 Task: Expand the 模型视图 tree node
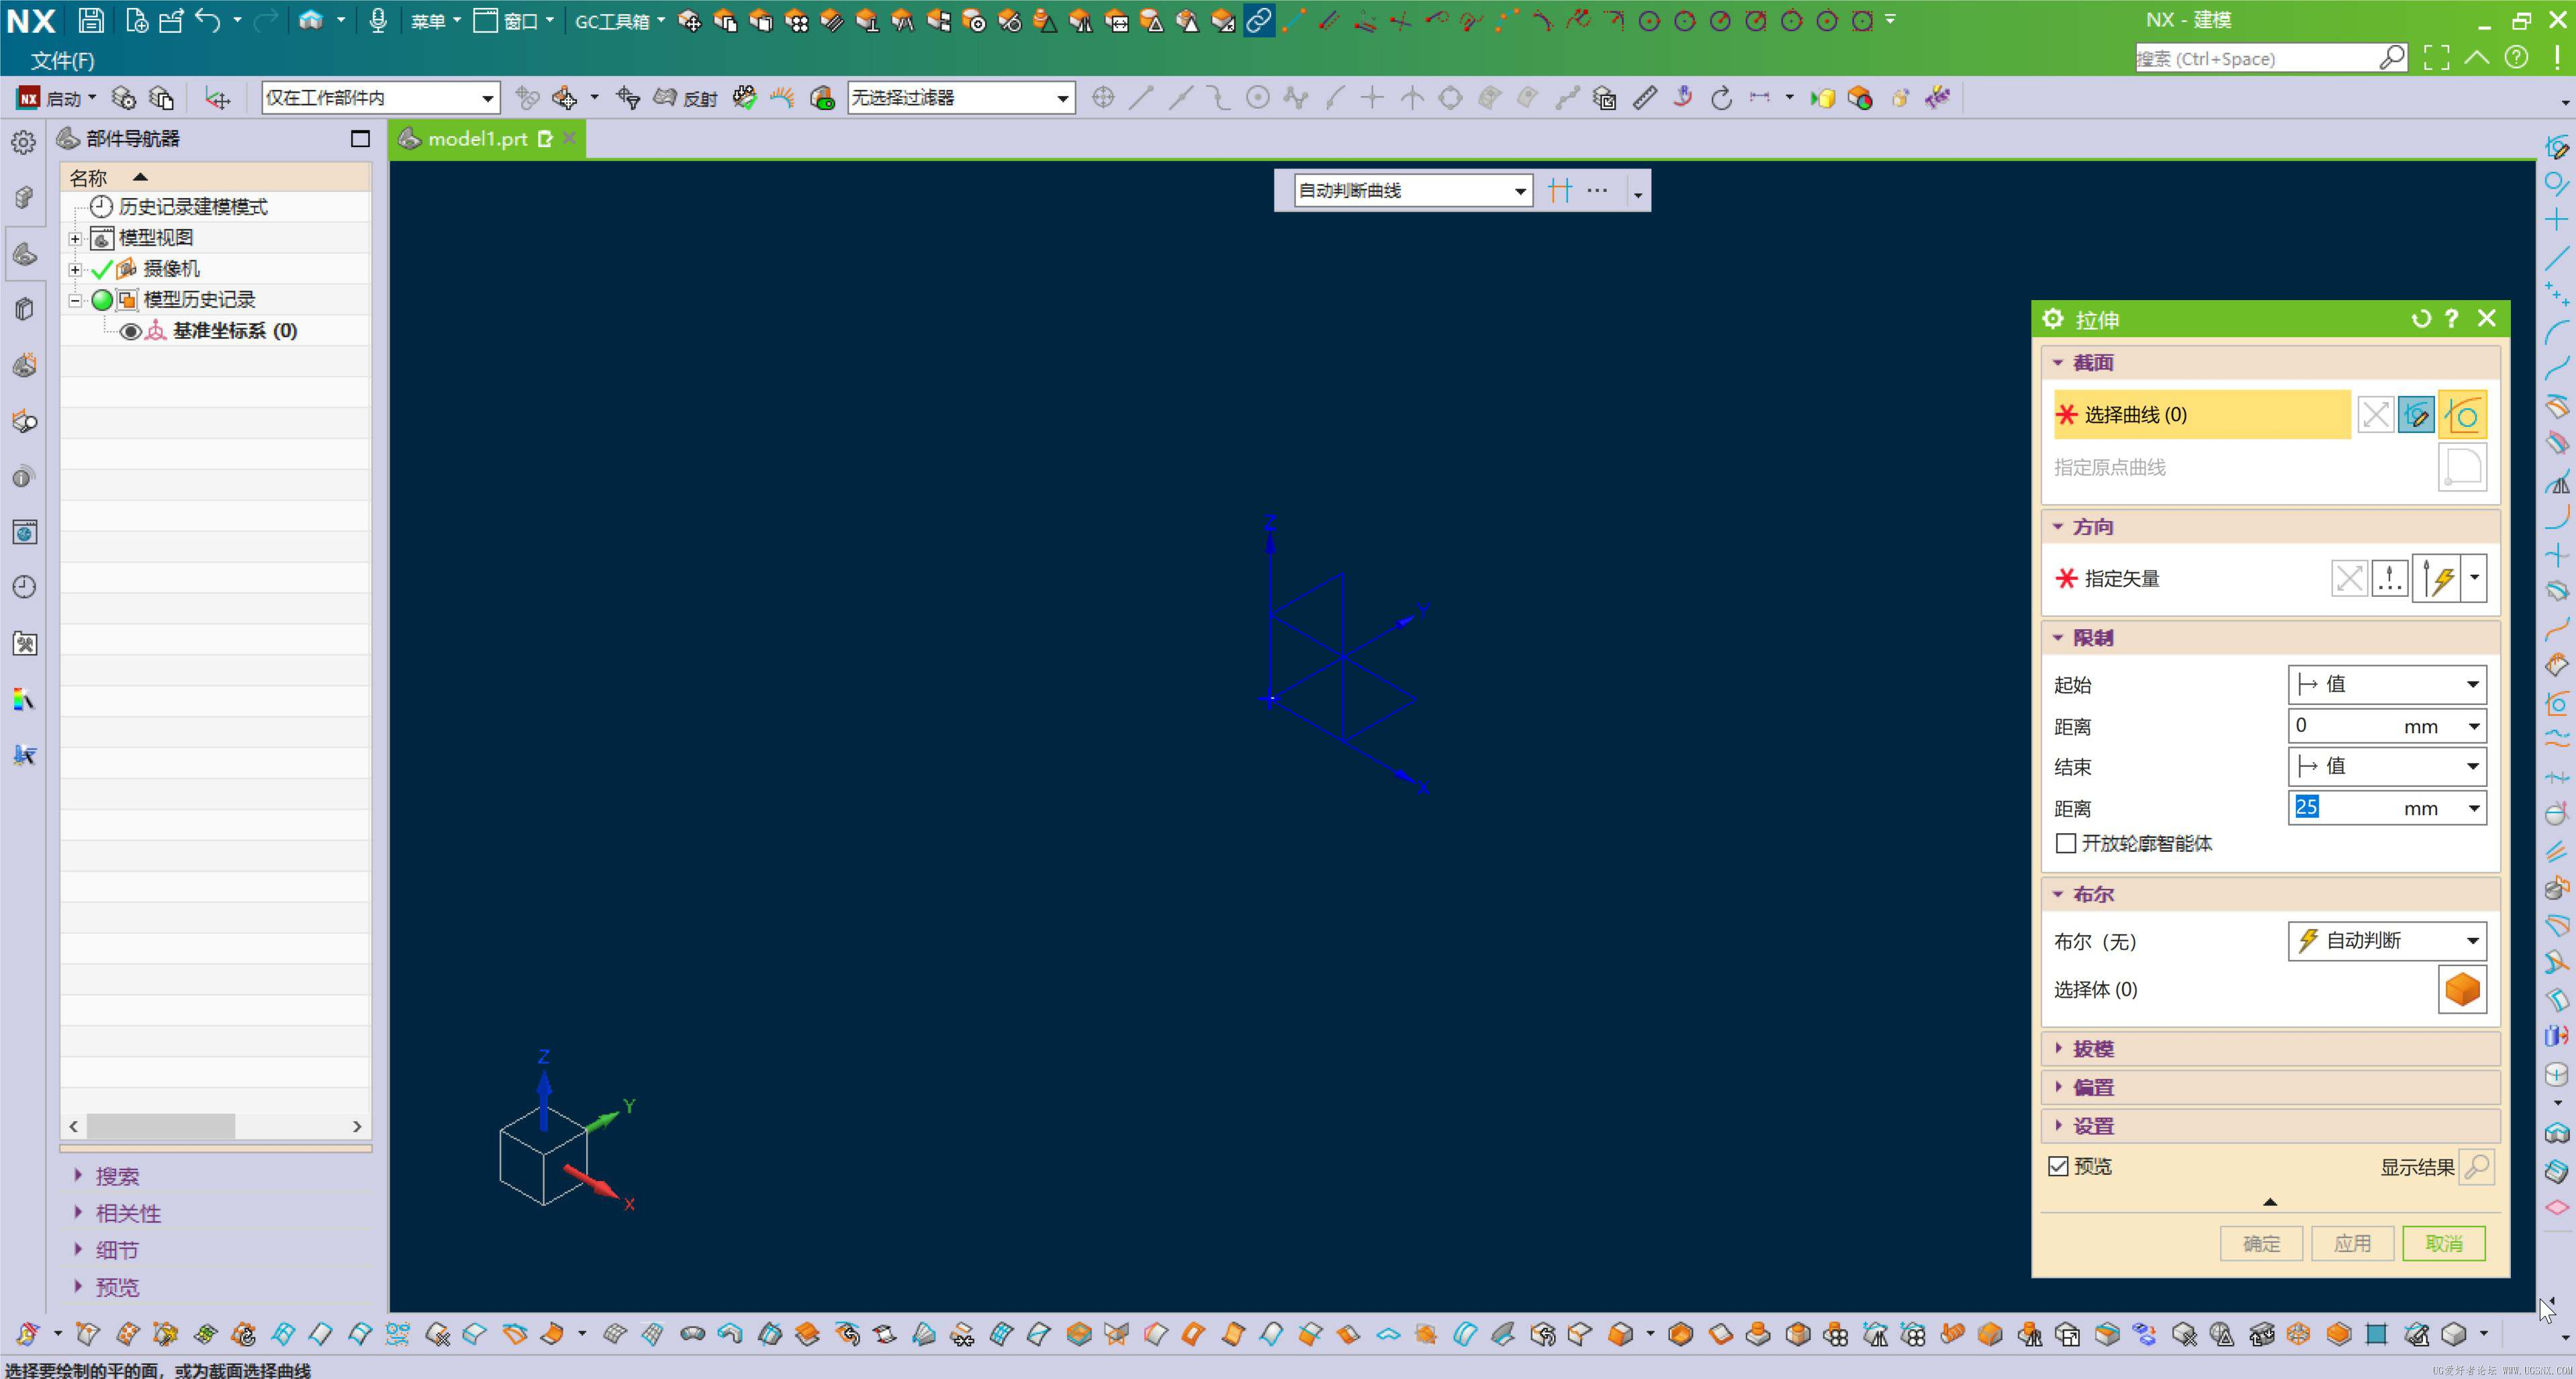(75, 238)
